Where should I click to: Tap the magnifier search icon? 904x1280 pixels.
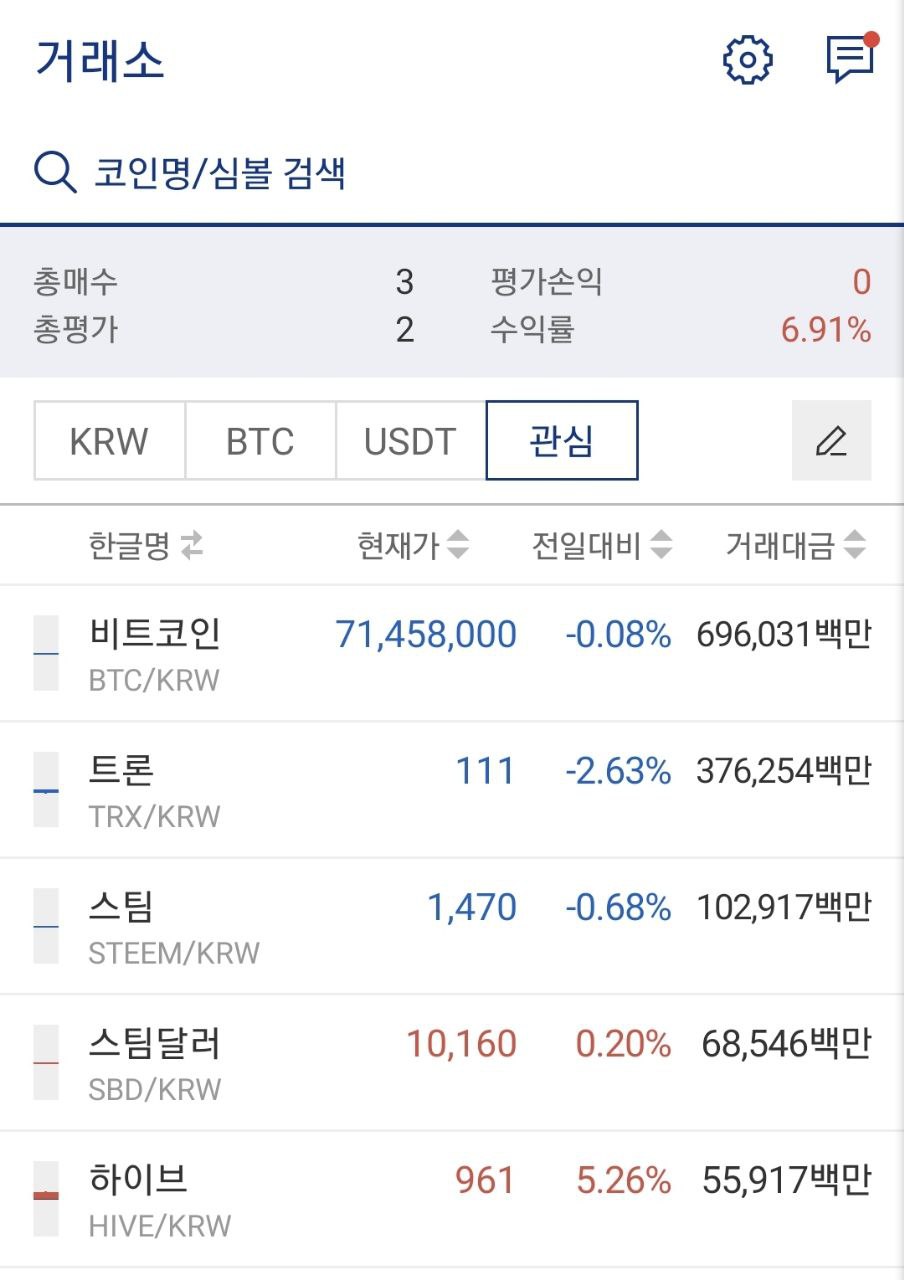(x=55, y=172)
